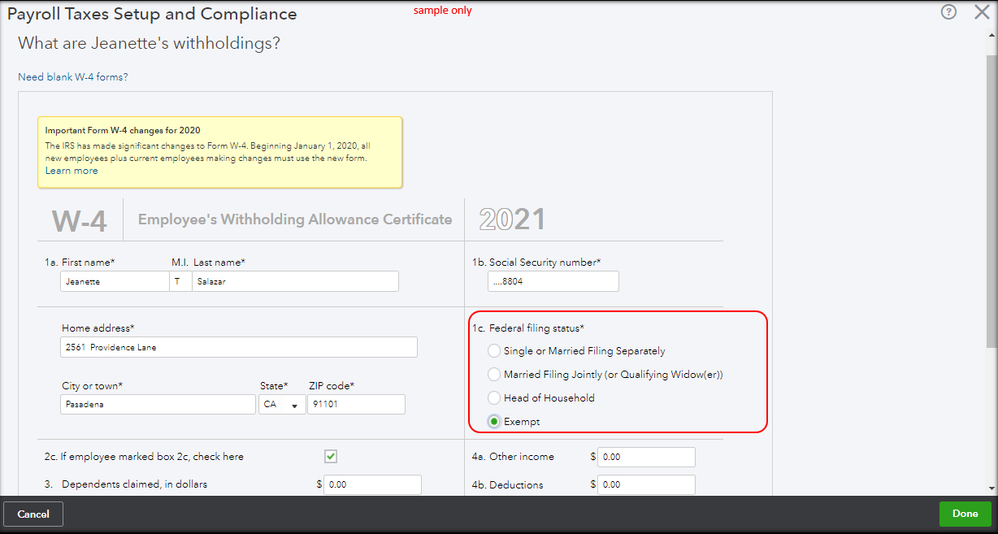Edit the 4b Deductions amount
This screenshot has height=534, width=998.
point(646,484)
